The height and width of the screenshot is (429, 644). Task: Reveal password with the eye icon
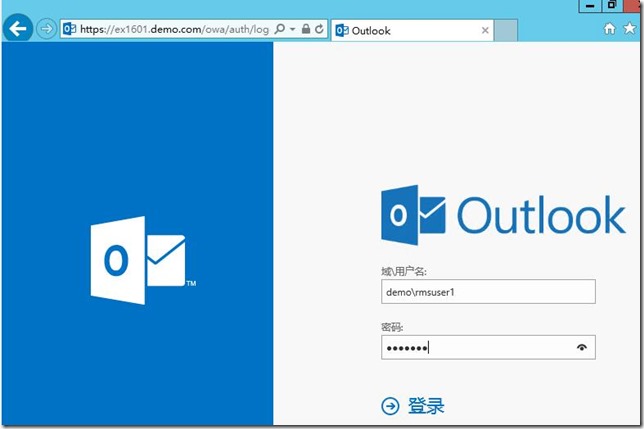pos(581,348)
